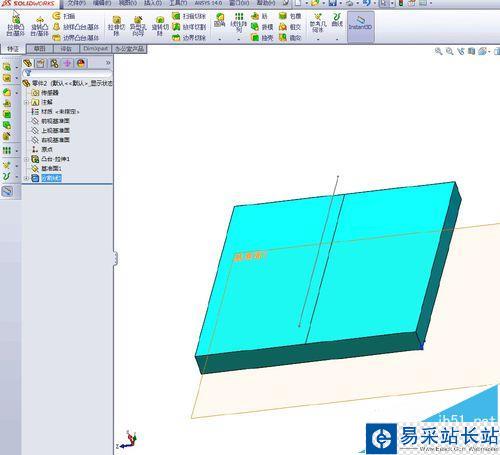Click the Curves (曲线) tool
The height and width of the screenshot is (455, 500).
337,20
